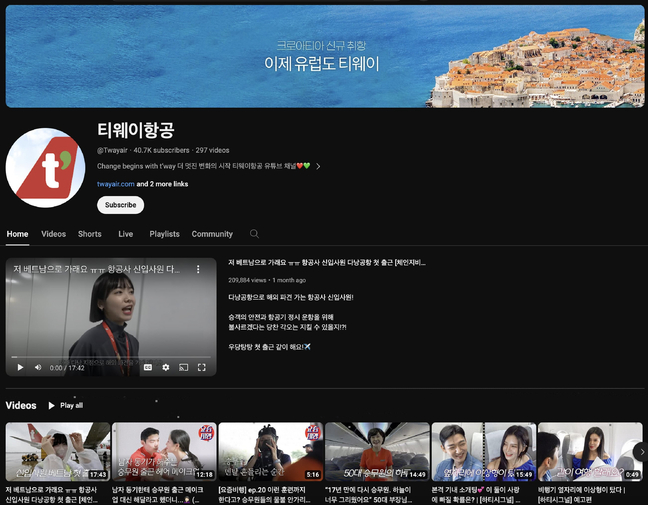This screenshot has height=505, width=648.
Task: Switch to the Videos tab
Action: (x=53, y=234)
